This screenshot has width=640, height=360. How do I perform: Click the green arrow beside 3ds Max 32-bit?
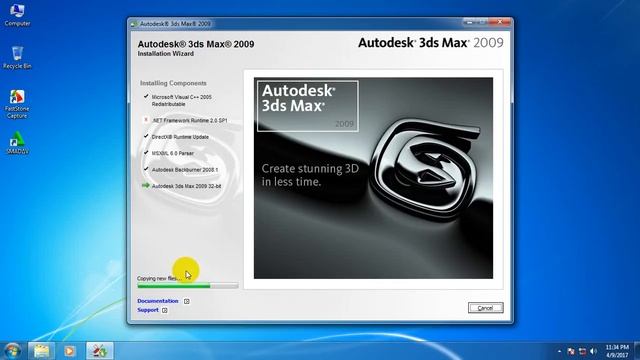[146, 185]
